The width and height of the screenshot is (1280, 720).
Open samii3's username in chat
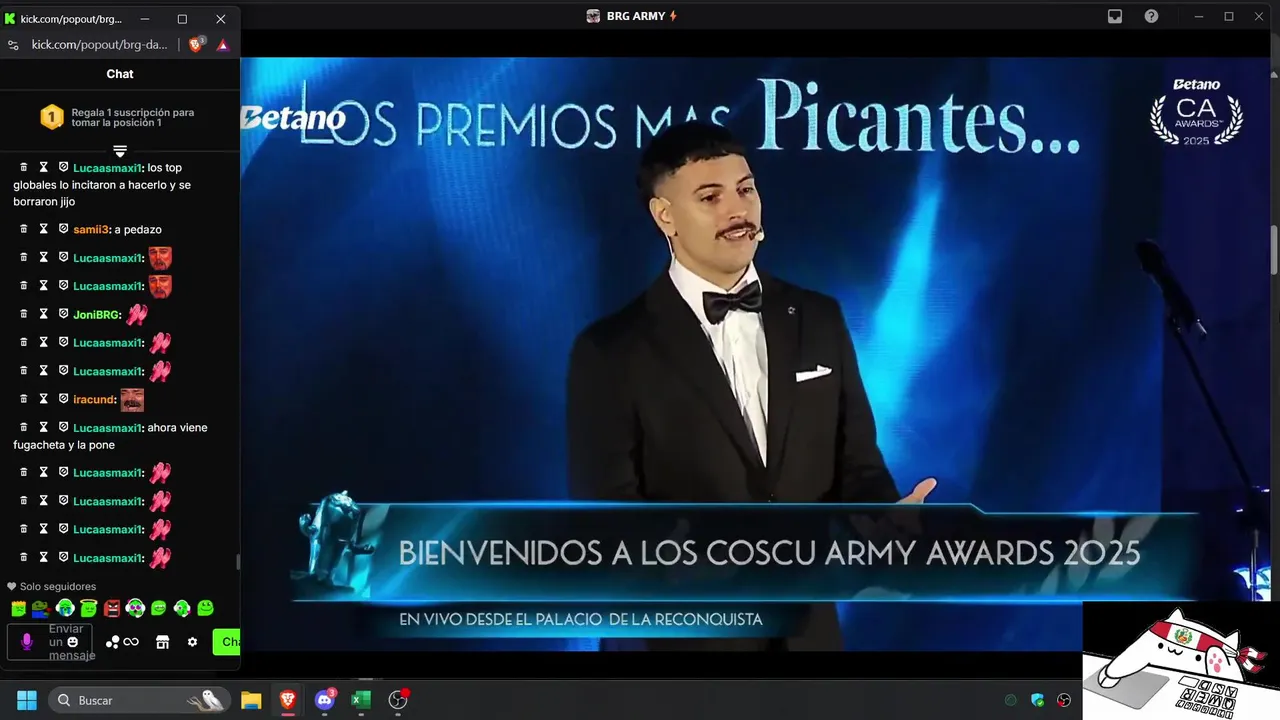(91, 230)
